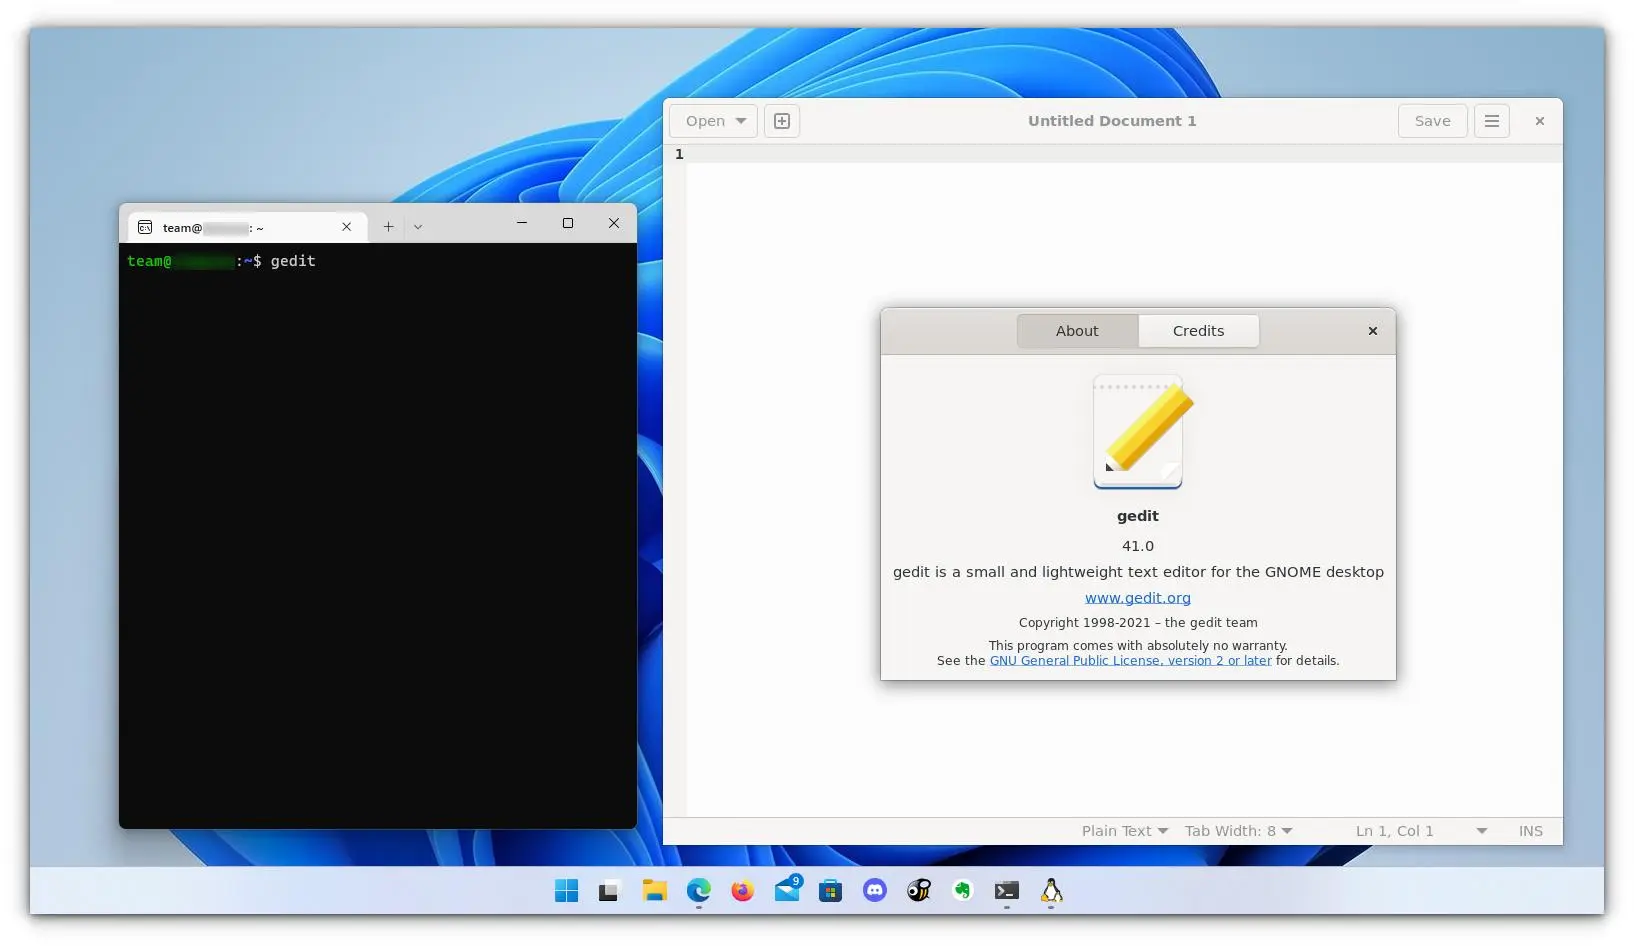Maximize the terminal window
This screenshot has height=946, width=1634.
tap(568, 223)
